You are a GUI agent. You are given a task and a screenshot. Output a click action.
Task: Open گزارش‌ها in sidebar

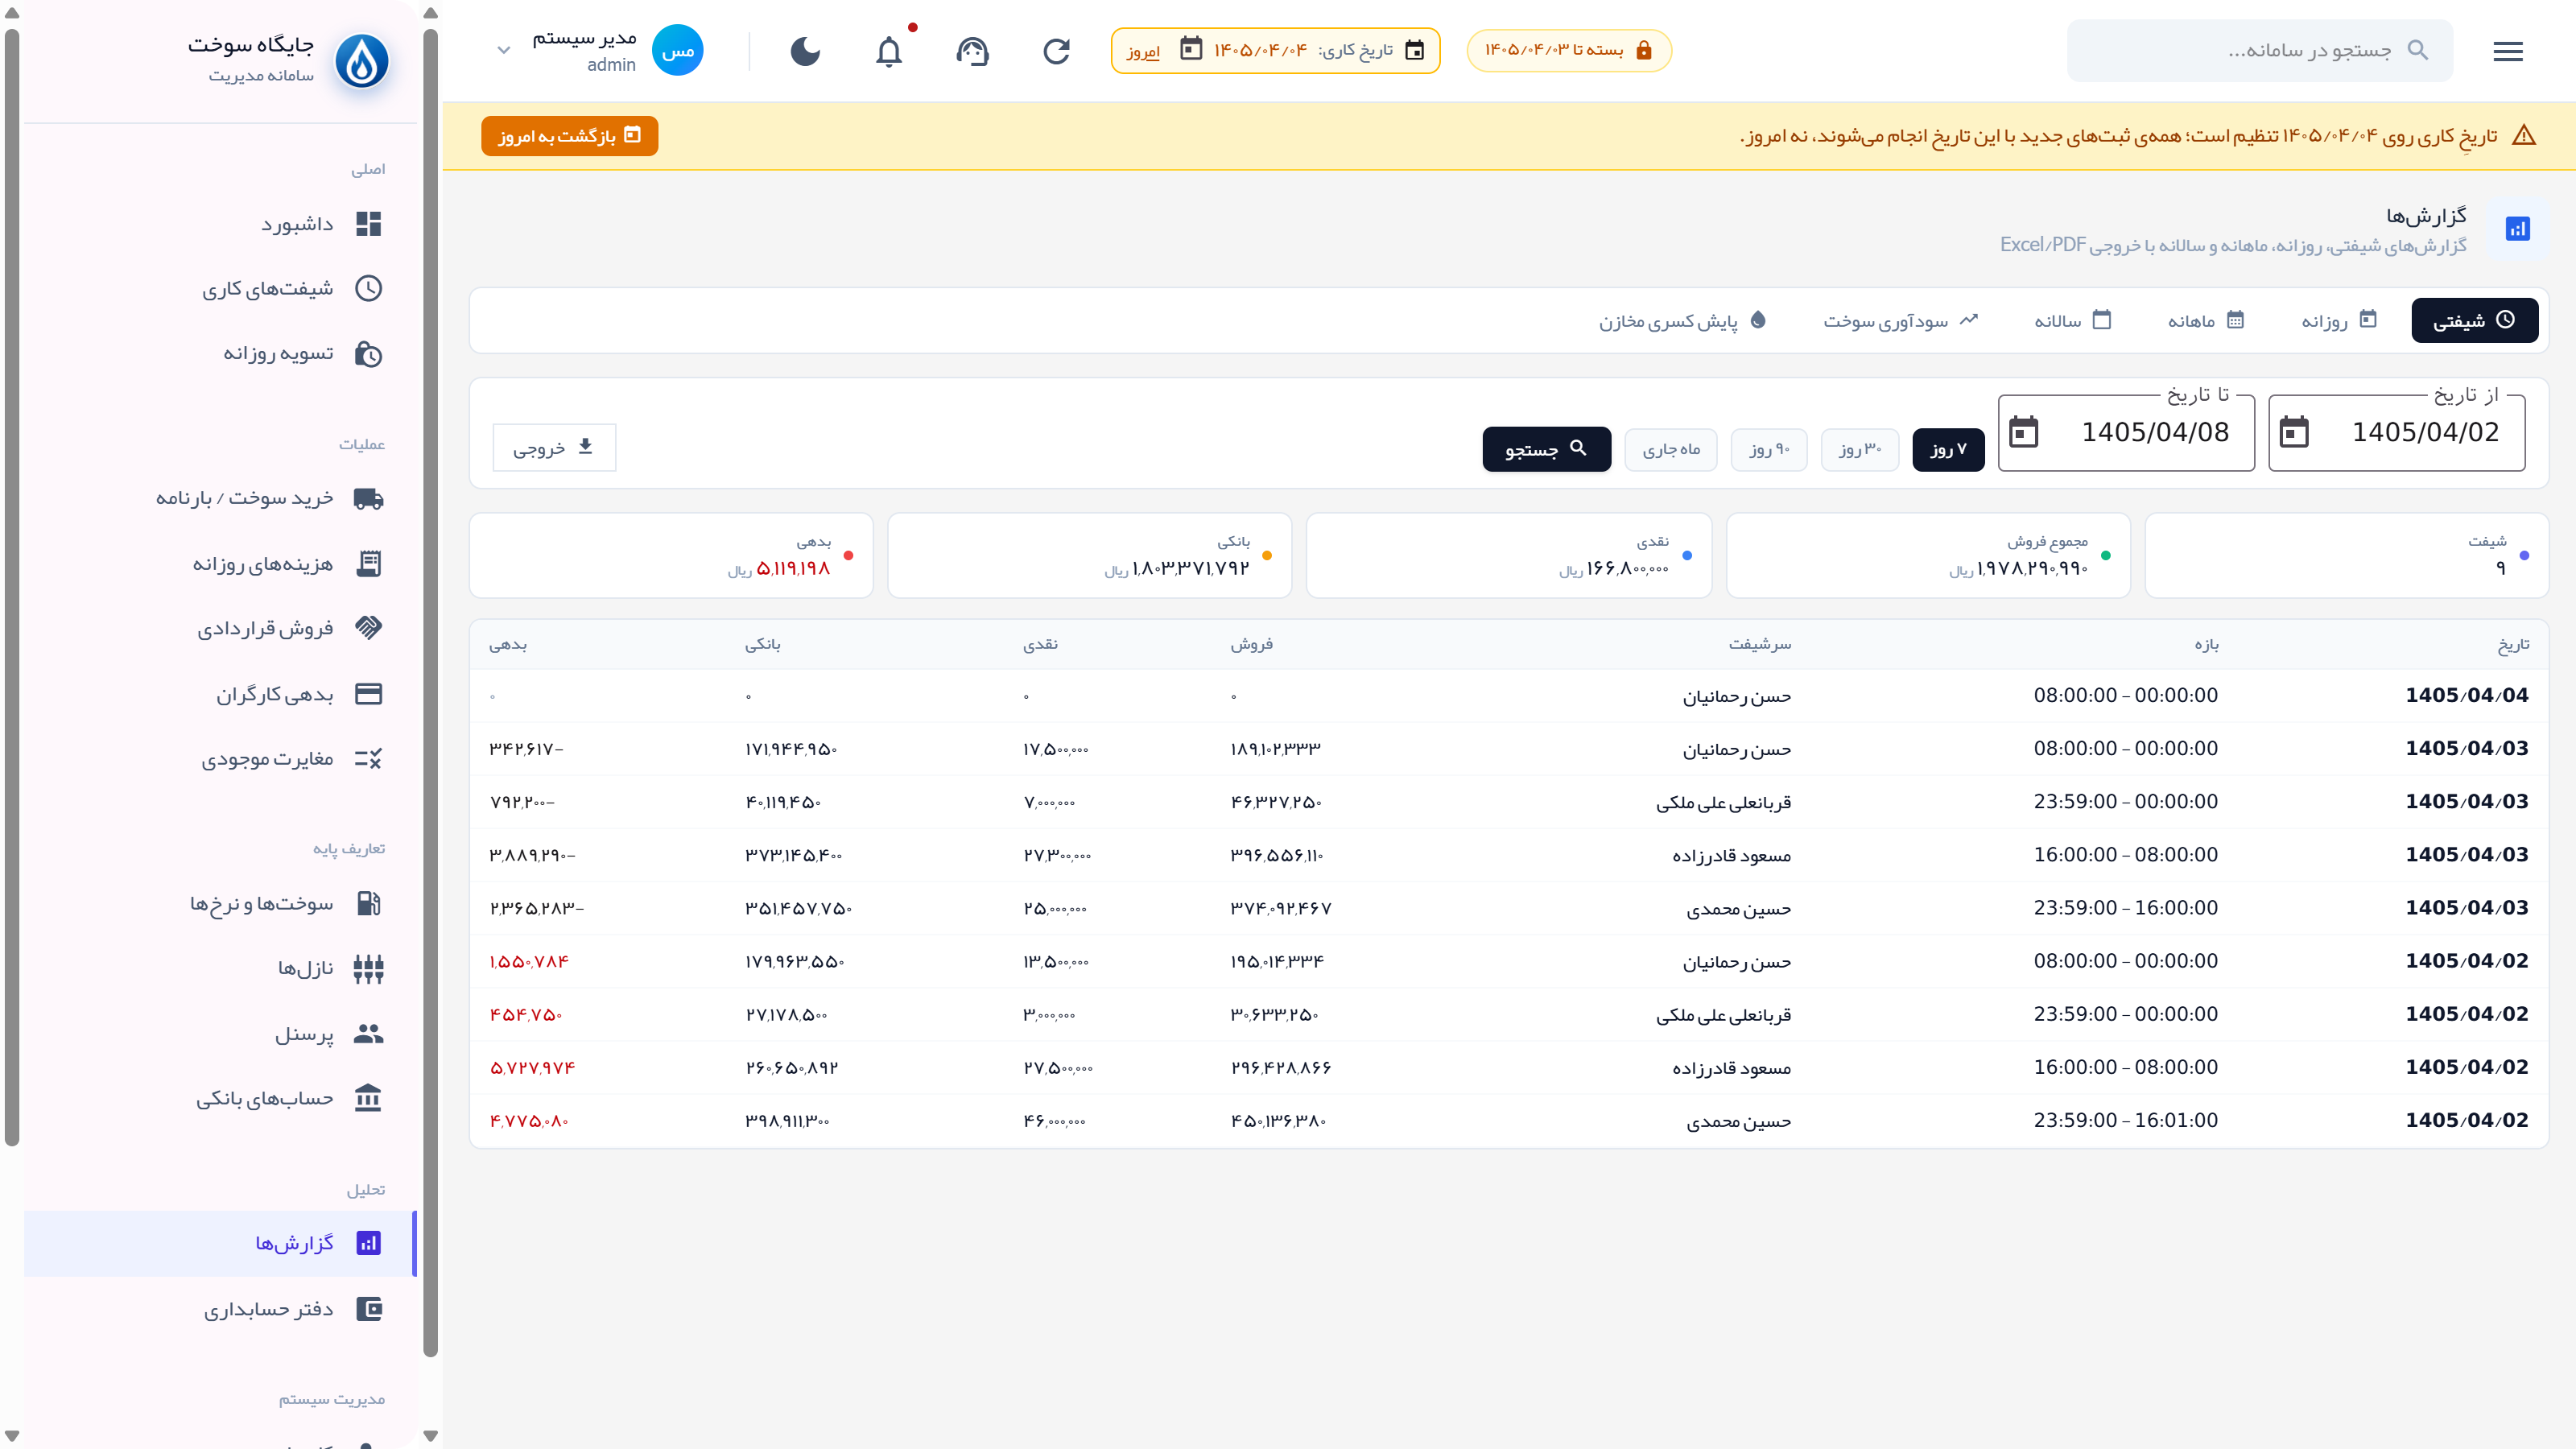pos(220,1243)
